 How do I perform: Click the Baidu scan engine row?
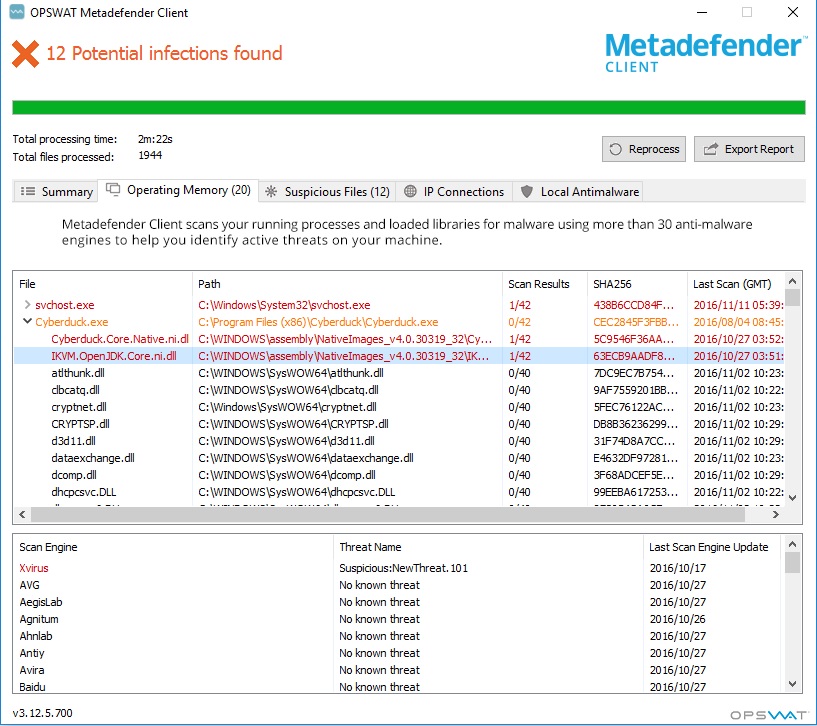pos(399,687)
